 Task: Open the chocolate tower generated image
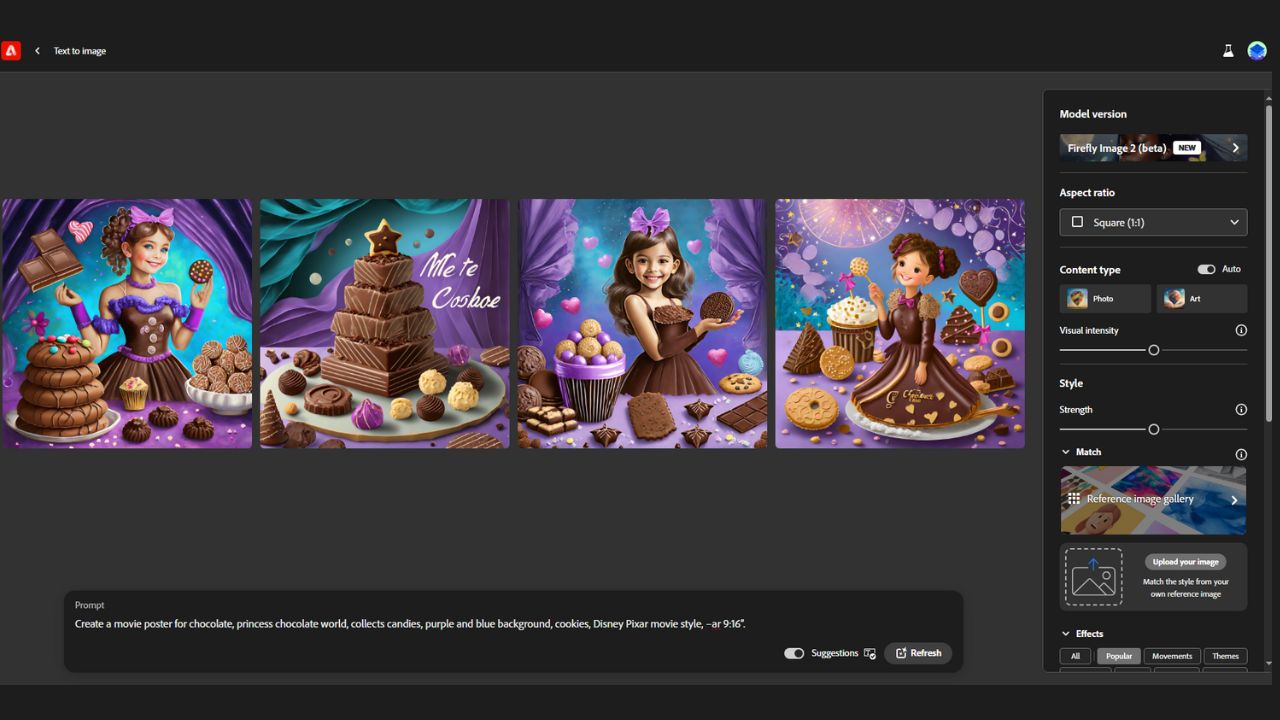pos(385,323)
